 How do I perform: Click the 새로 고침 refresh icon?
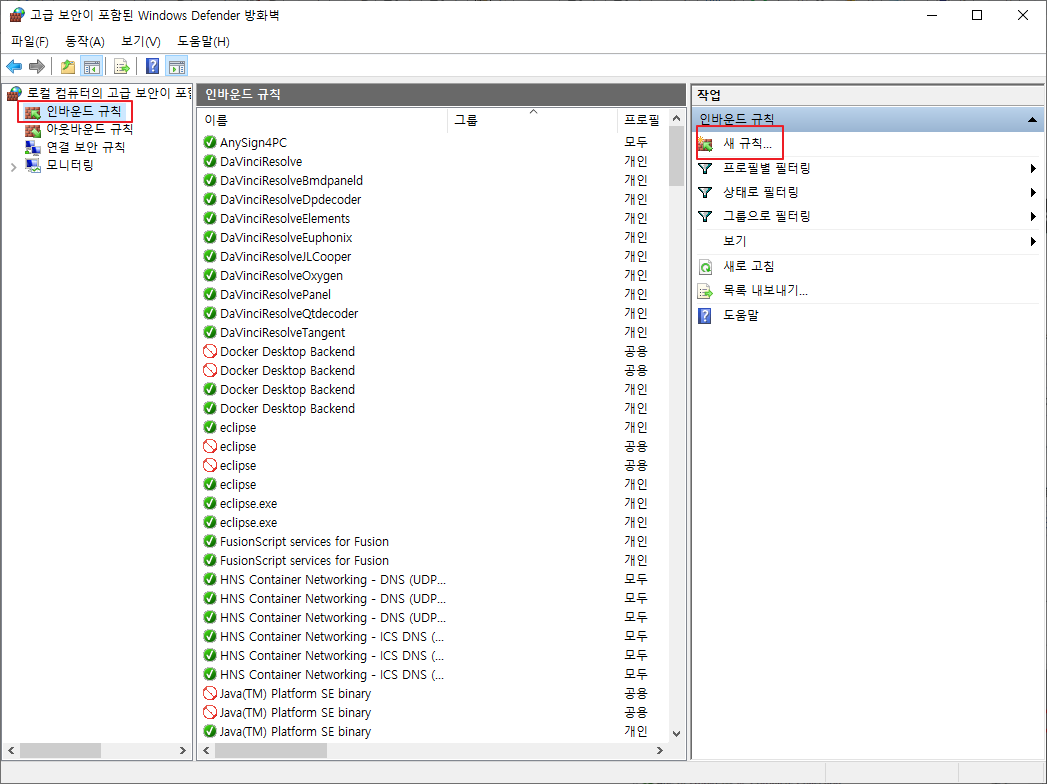(705, 266)
